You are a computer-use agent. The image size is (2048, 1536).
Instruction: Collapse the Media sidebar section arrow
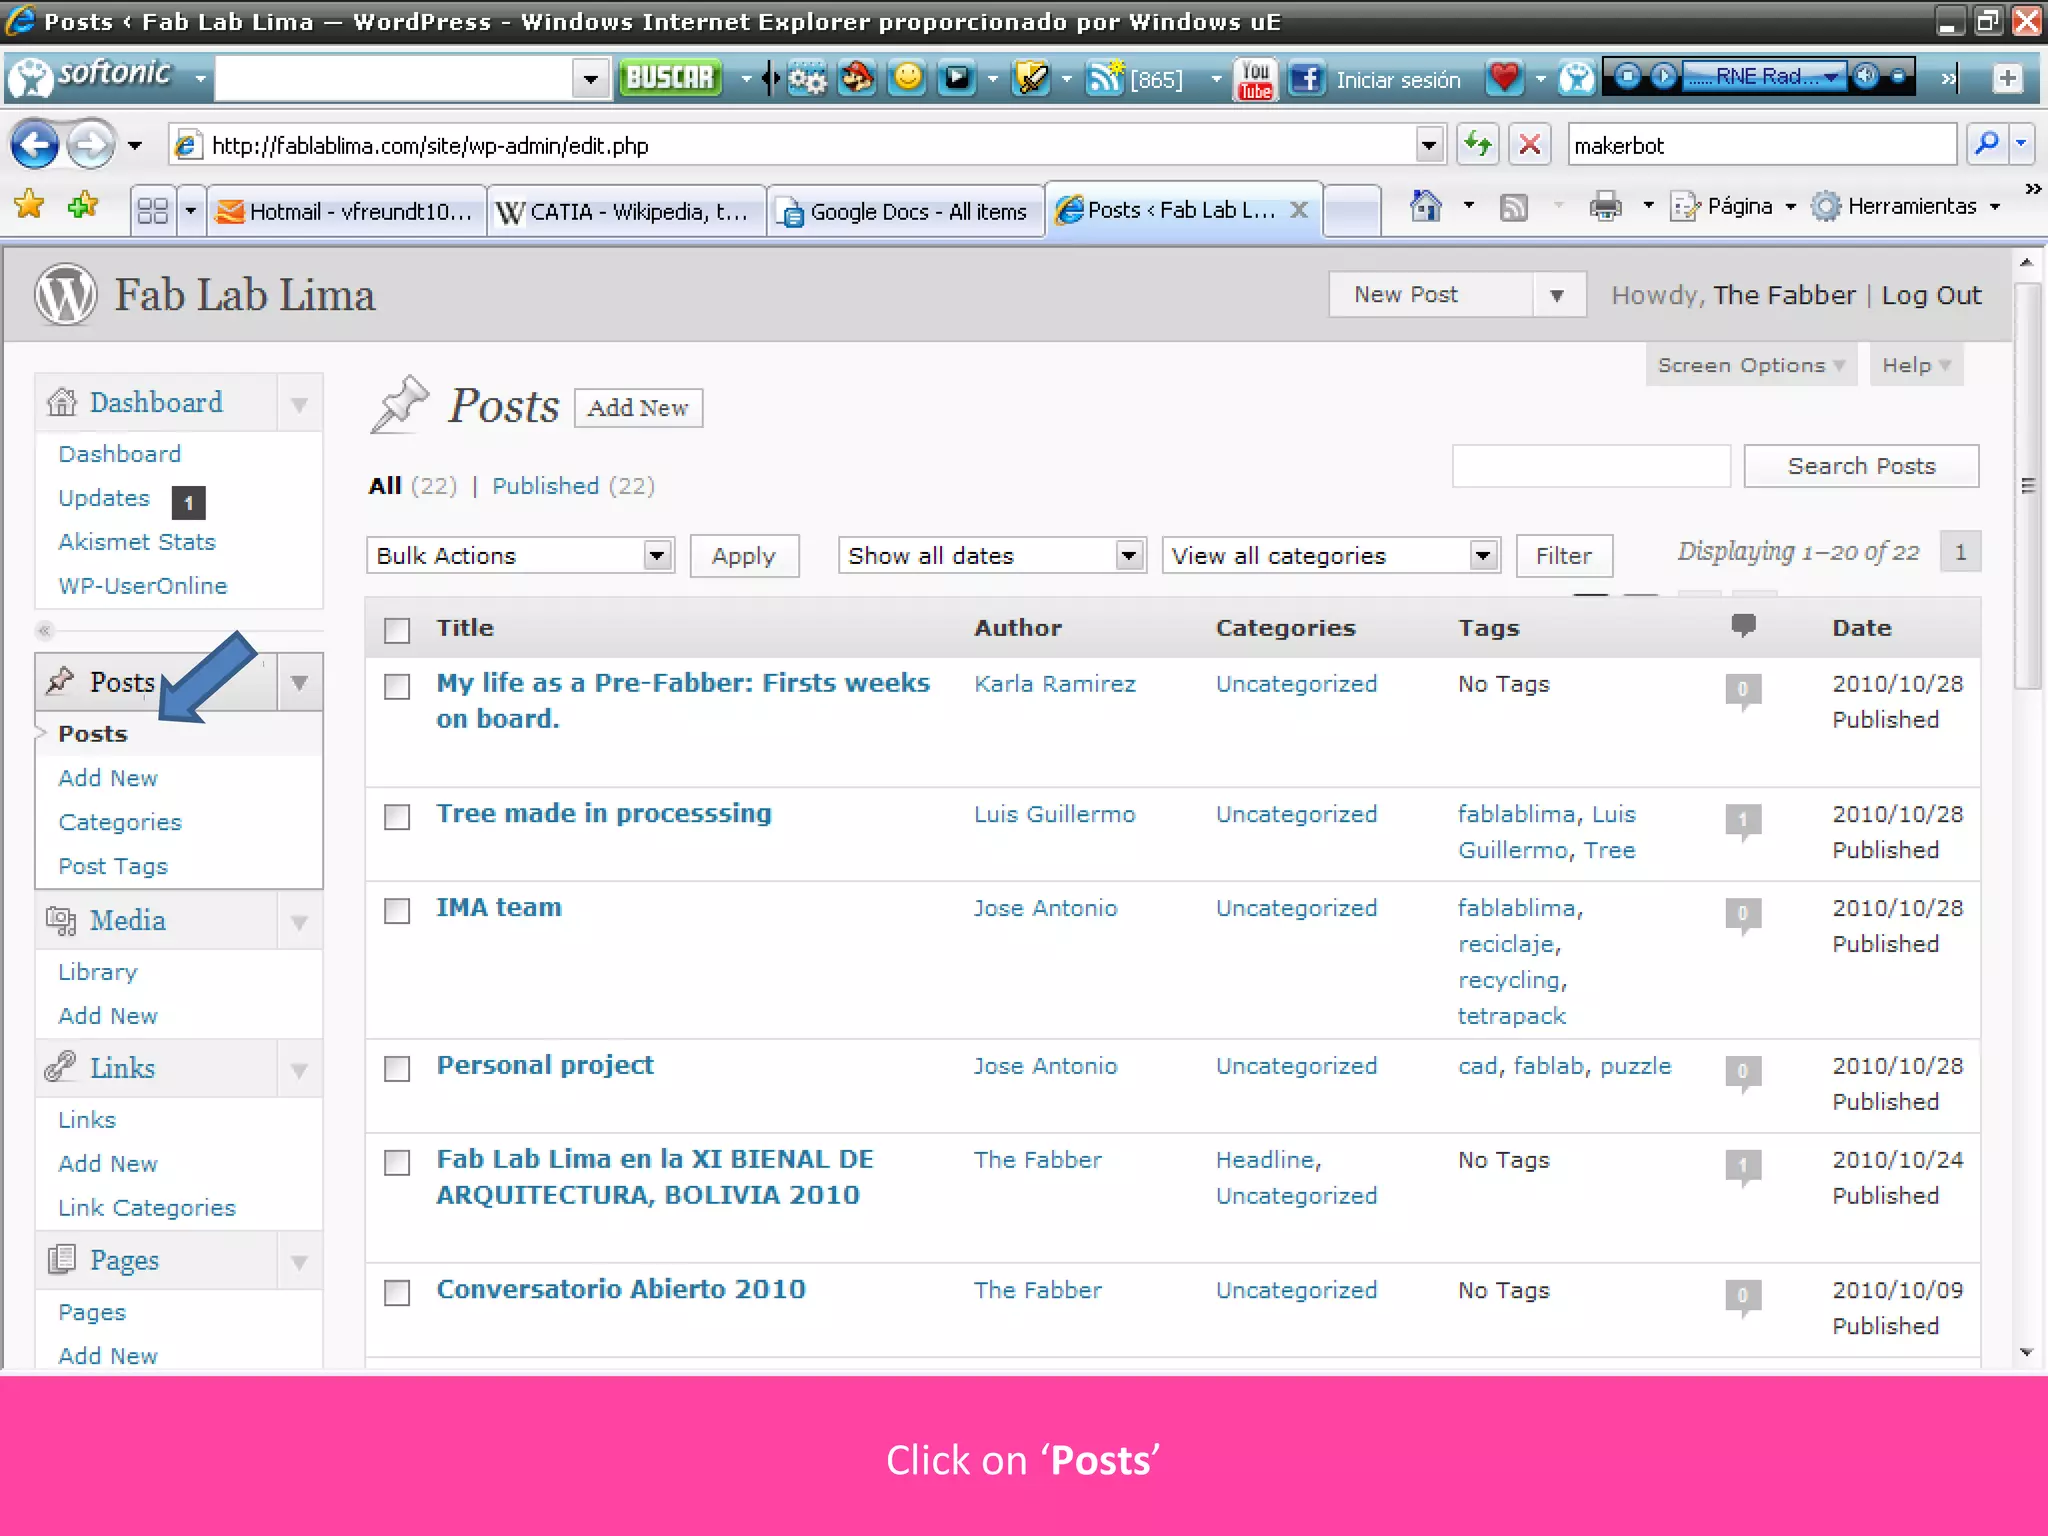[299, 921]
